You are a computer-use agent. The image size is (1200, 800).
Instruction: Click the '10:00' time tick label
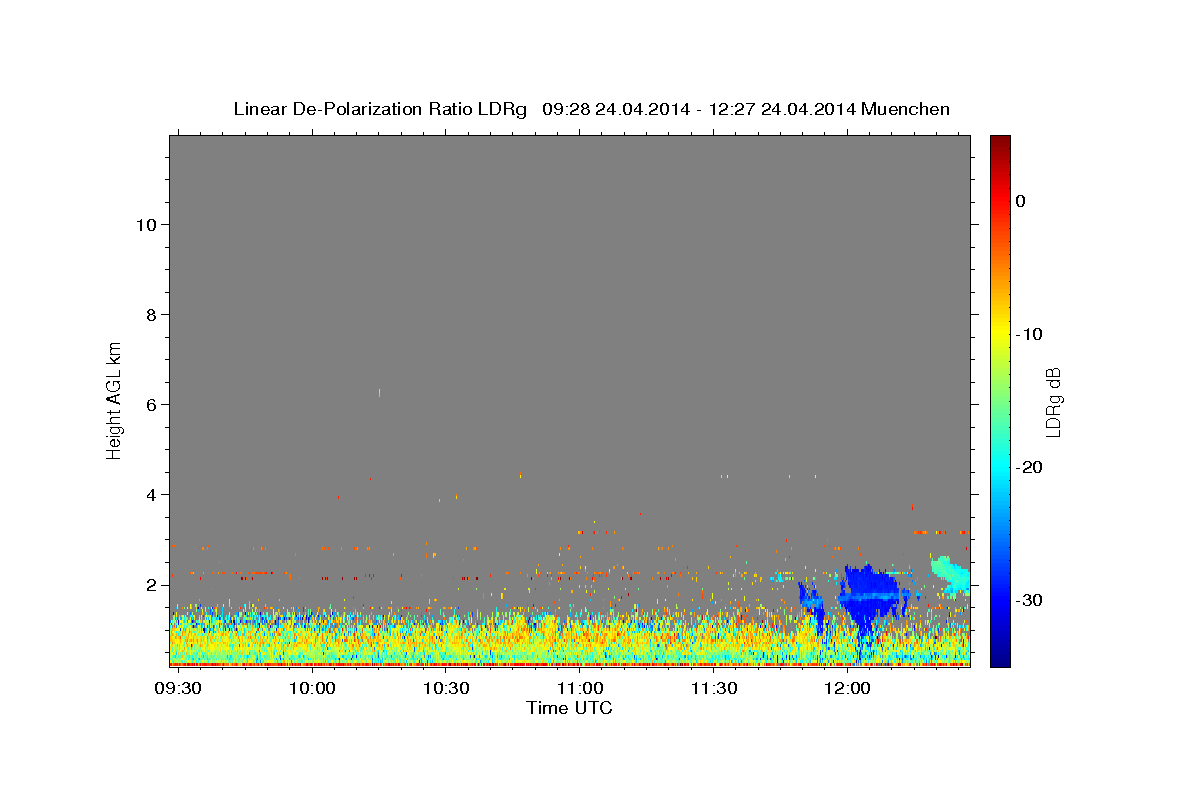312,689
